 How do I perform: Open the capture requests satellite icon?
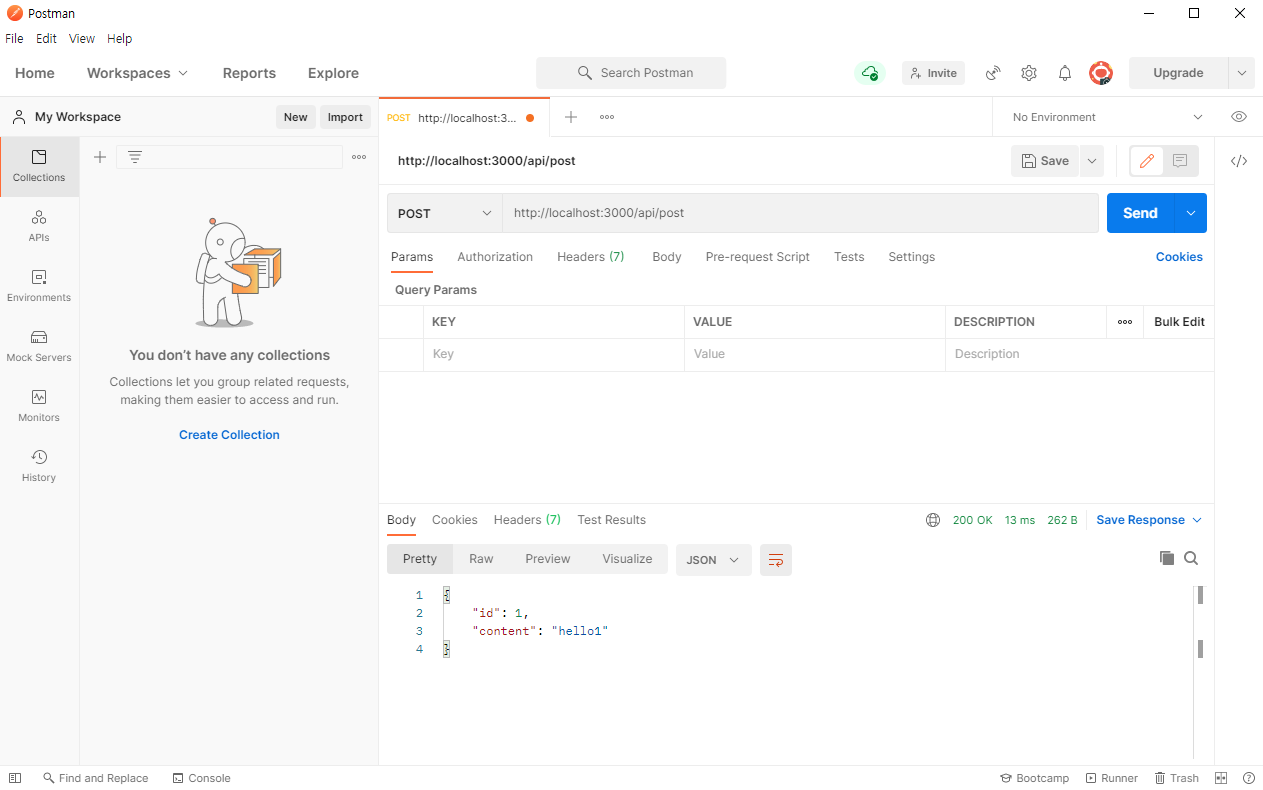coord(993,73)
